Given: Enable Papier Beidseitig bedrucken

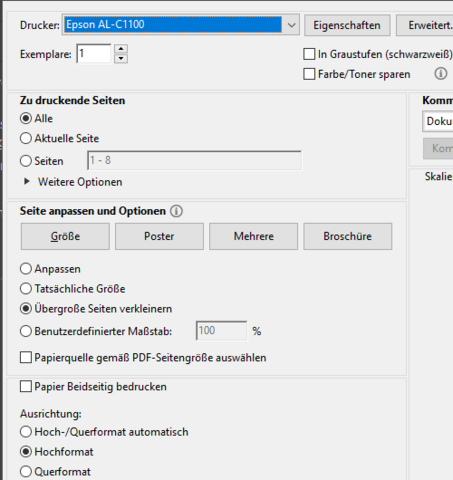Looking at the screenshot, I should 26,386.
